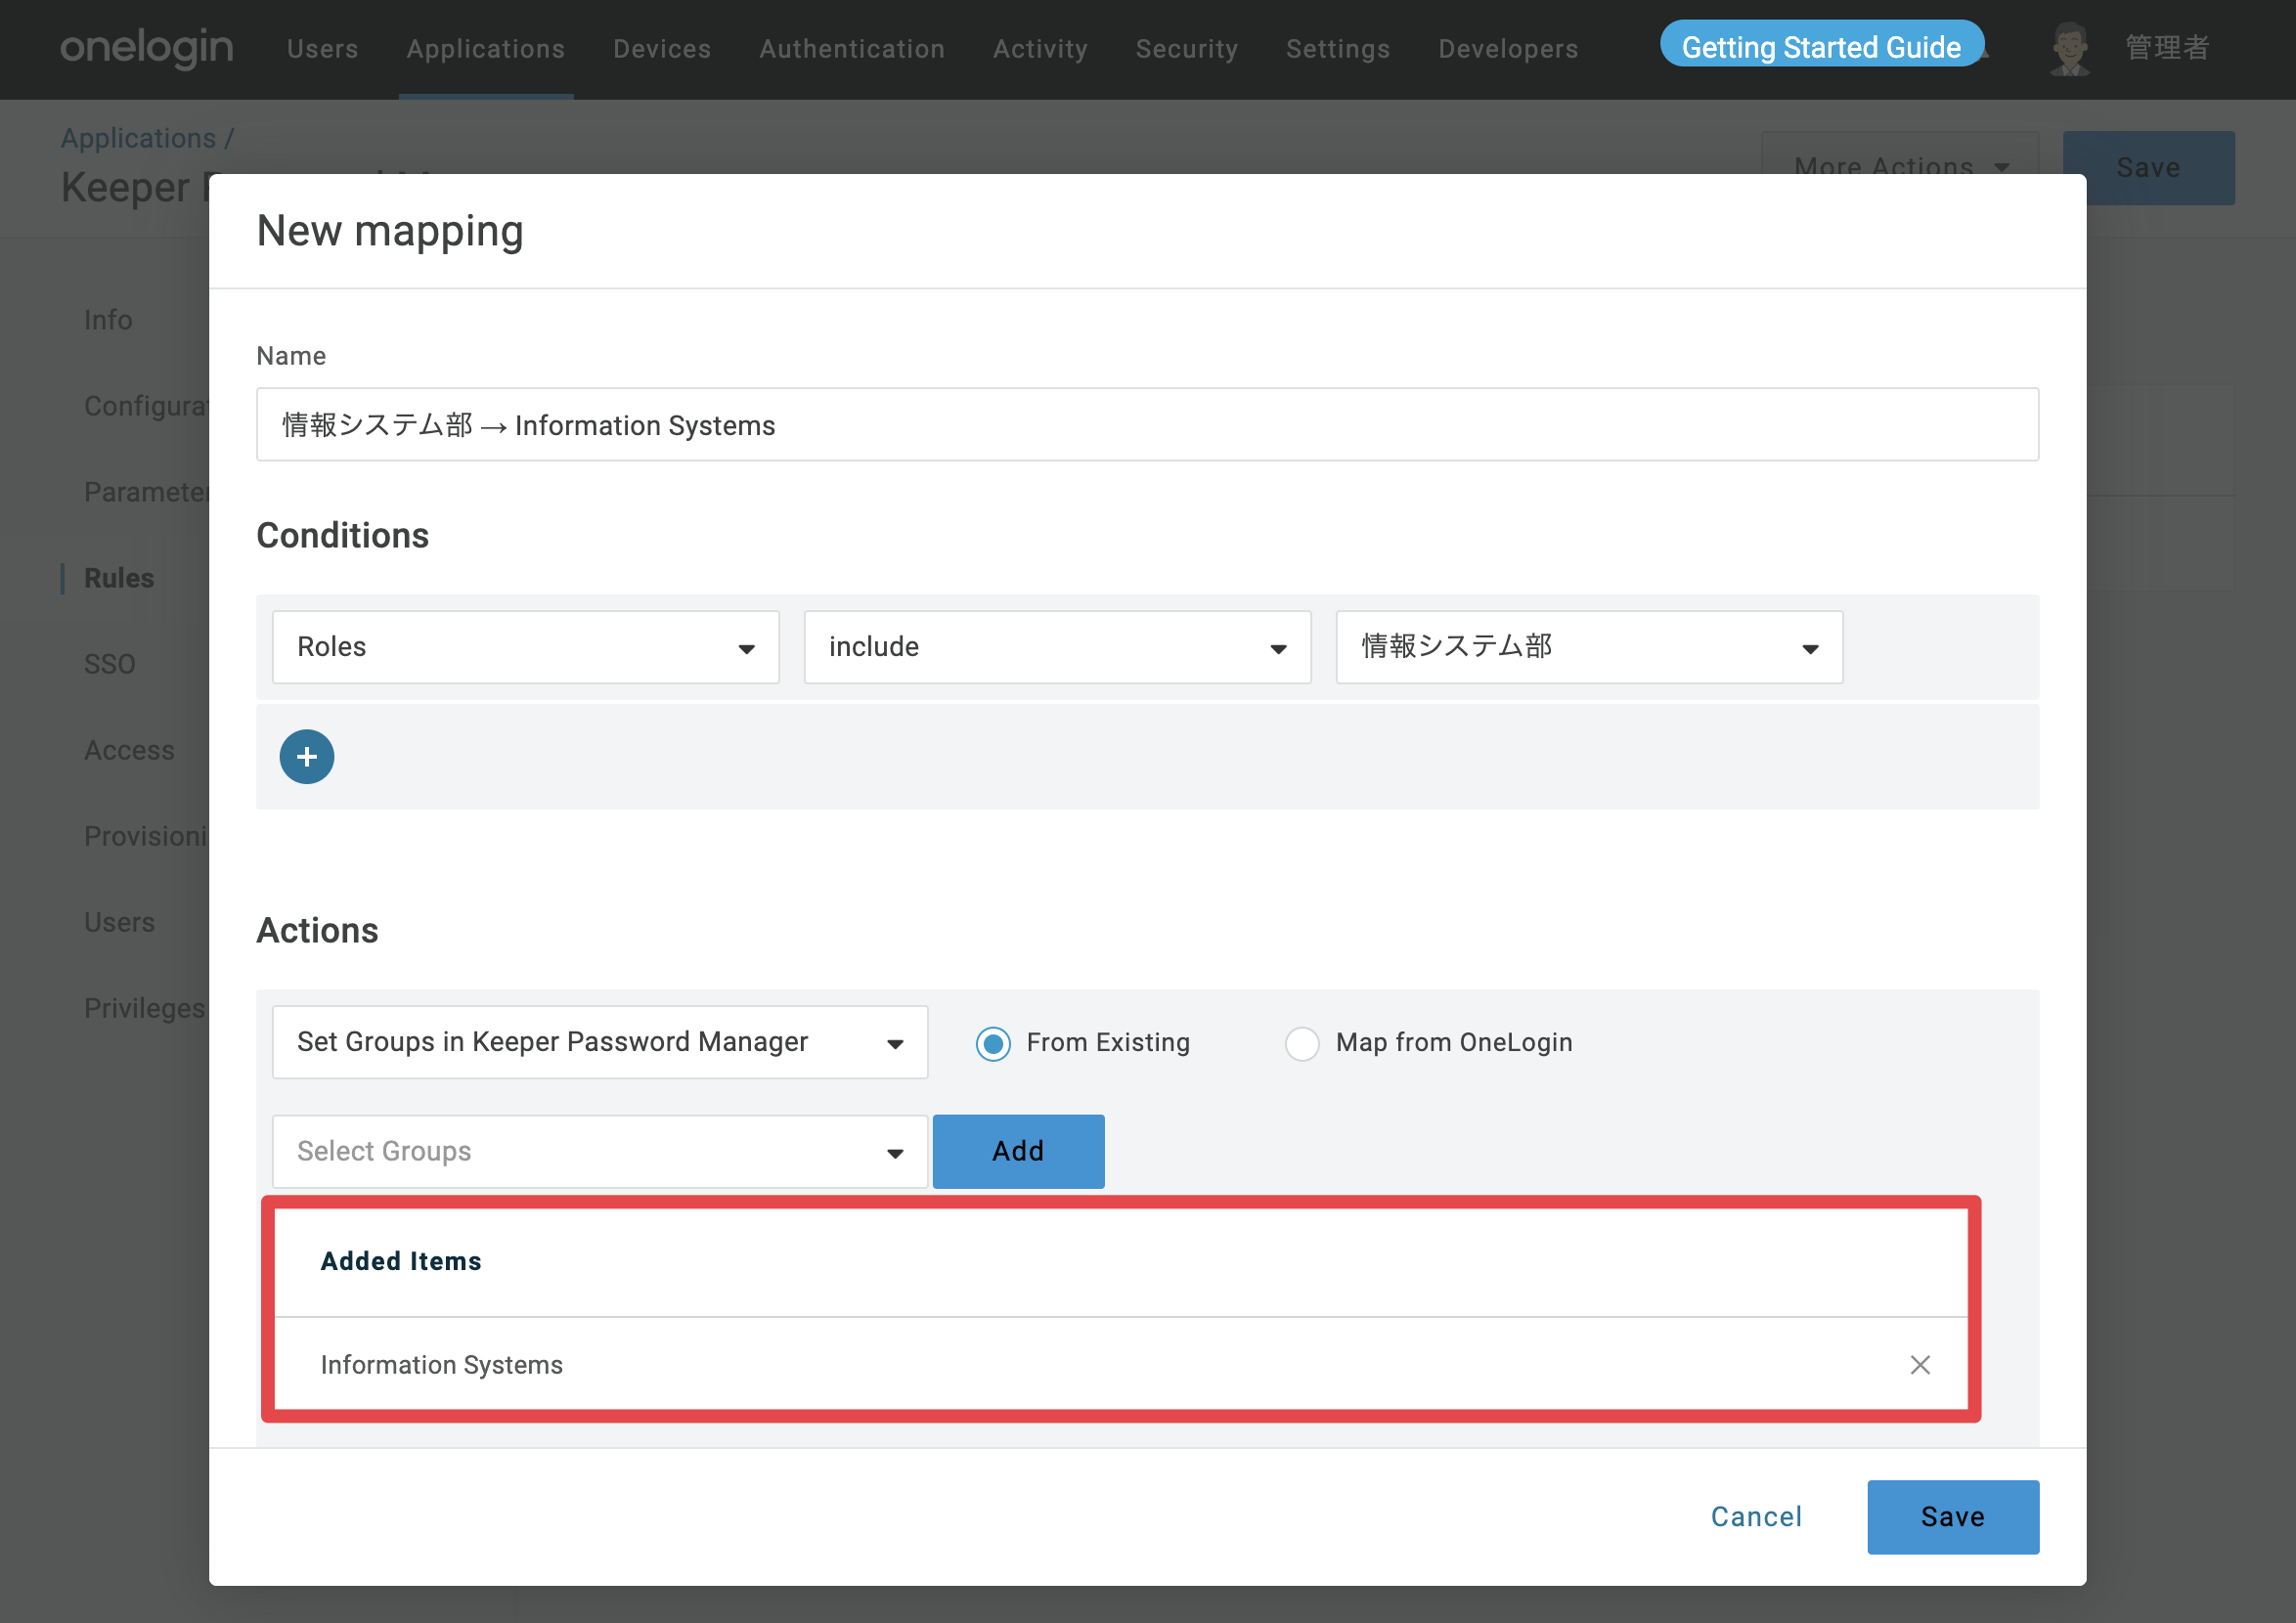Go to the Applications breadcrumb link
This screenshot has width=2296, height=1623.
(138, 138)
